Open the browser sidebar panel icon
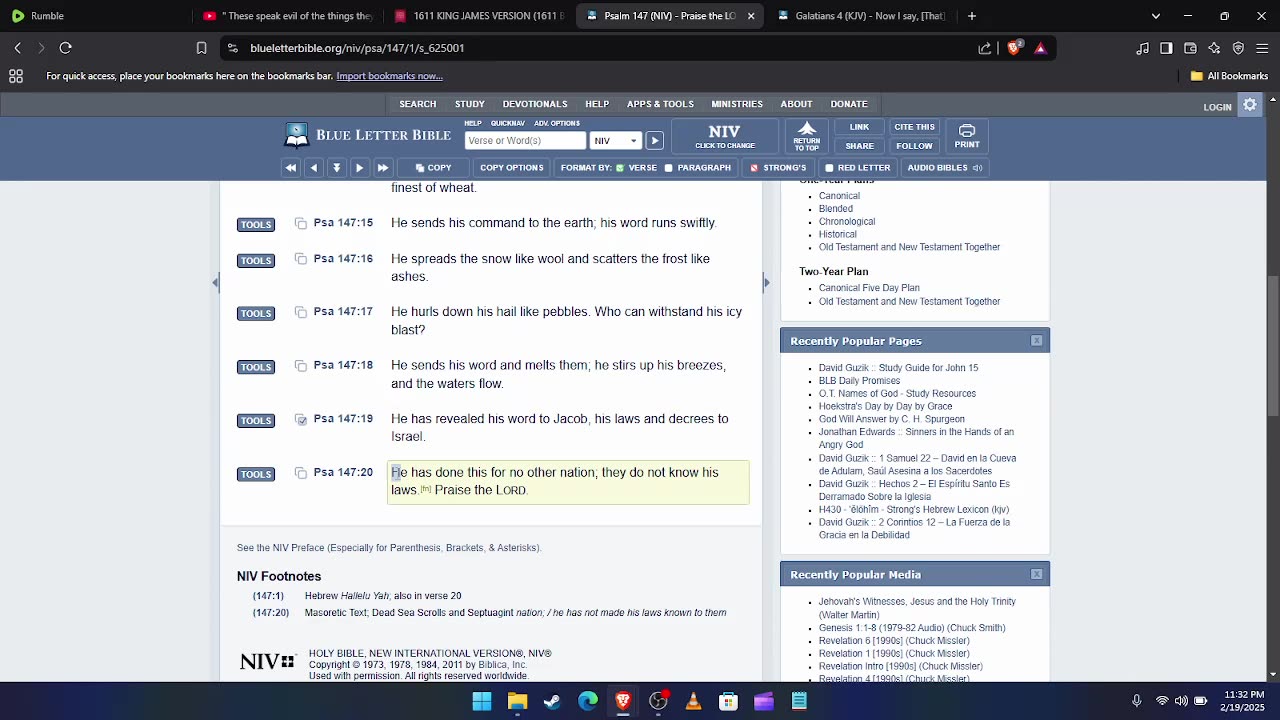Viewport: 1280px width, 720px height. click(1166, 48)
